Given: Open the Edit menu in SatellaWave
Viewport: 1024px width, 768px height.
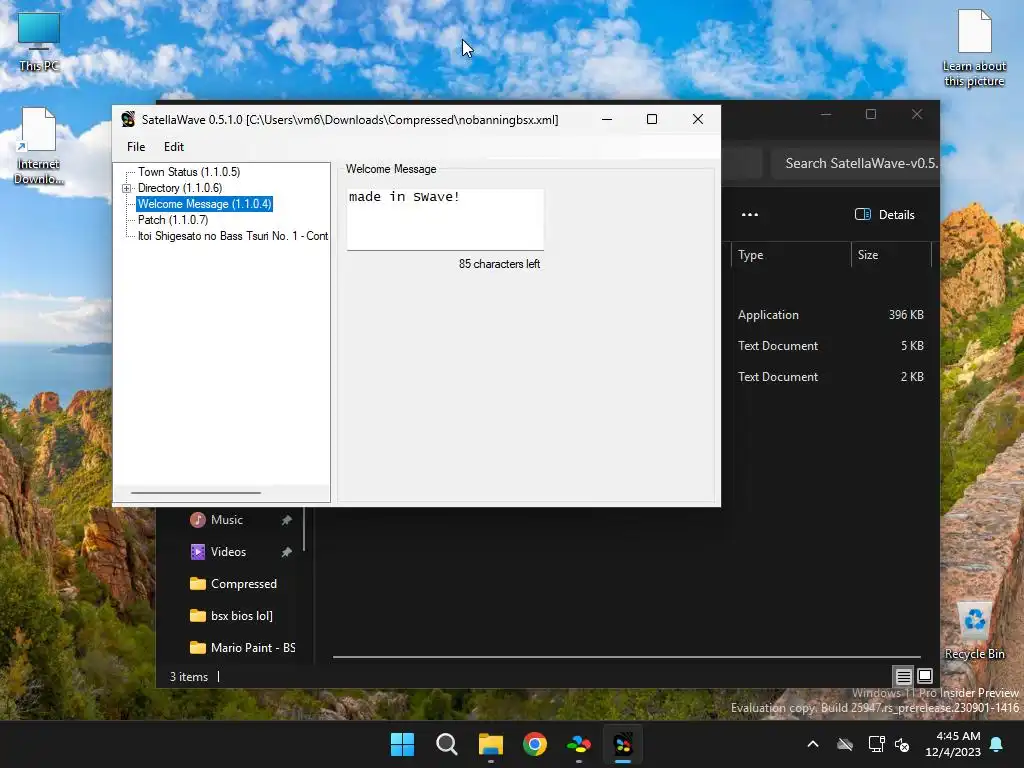Looking at the screenshot, I should [x=174, y=147].
